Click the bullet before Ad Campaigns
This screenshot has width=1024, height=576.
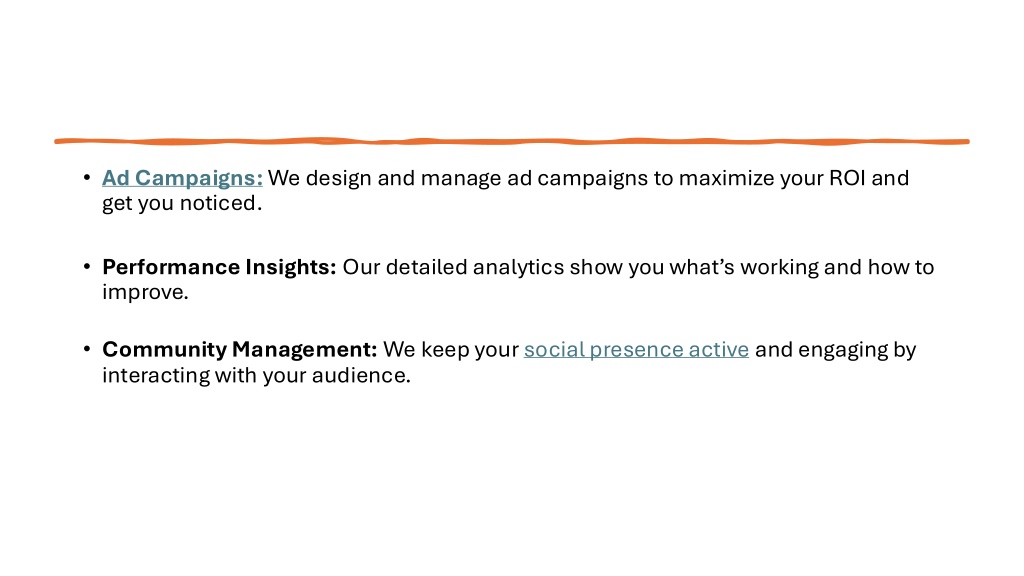coord(87,177)
